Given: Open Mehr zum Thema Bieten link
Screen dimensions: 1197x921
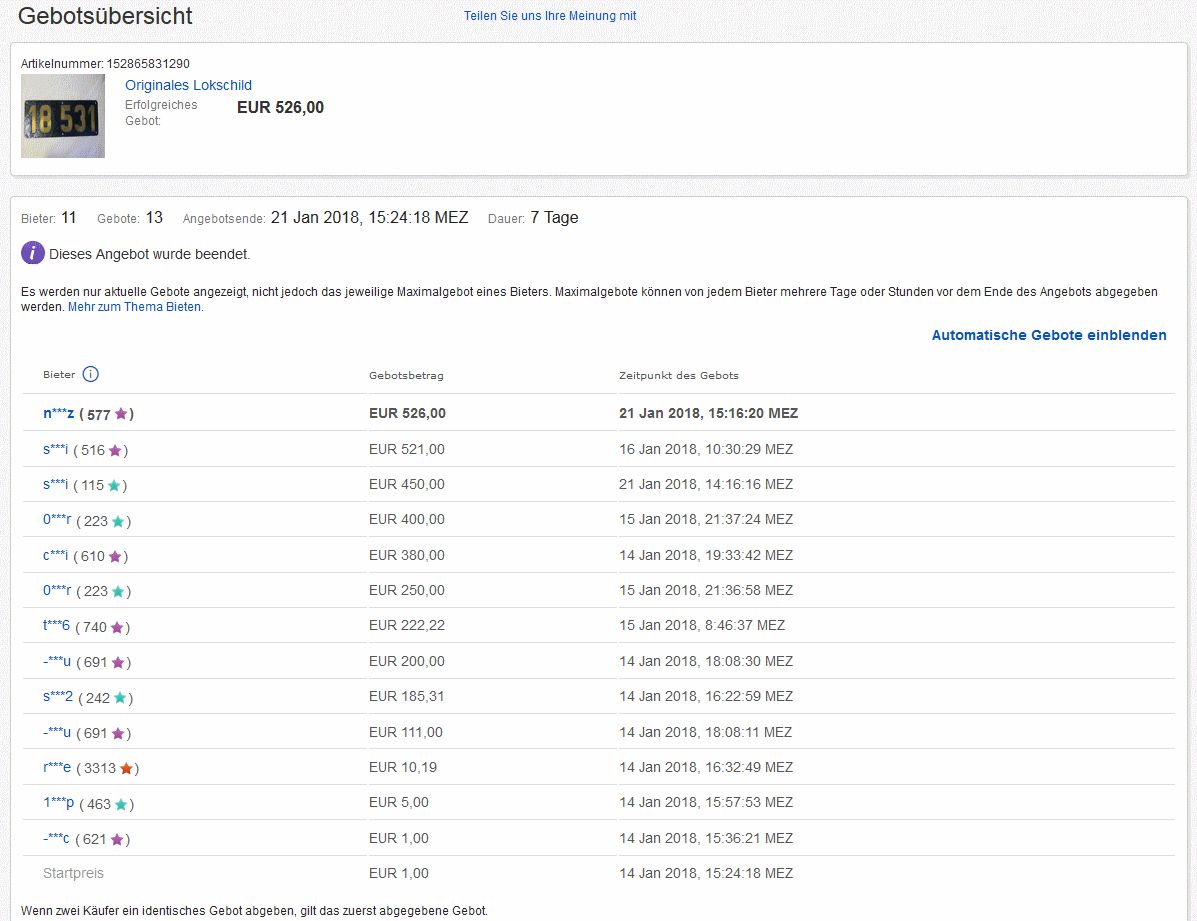Looking at the screenshot, I should pos(135,307).
